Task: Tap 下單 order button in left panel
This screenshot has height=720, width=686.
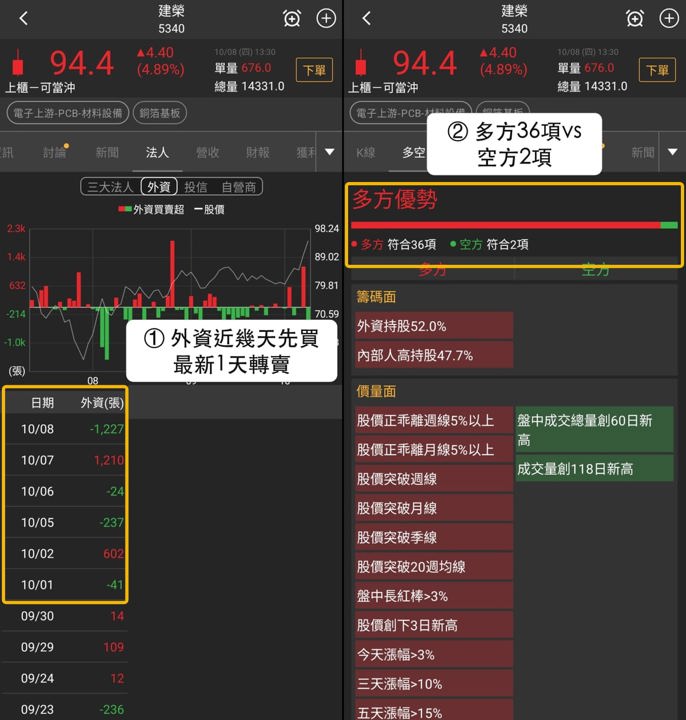Action: 314,70
